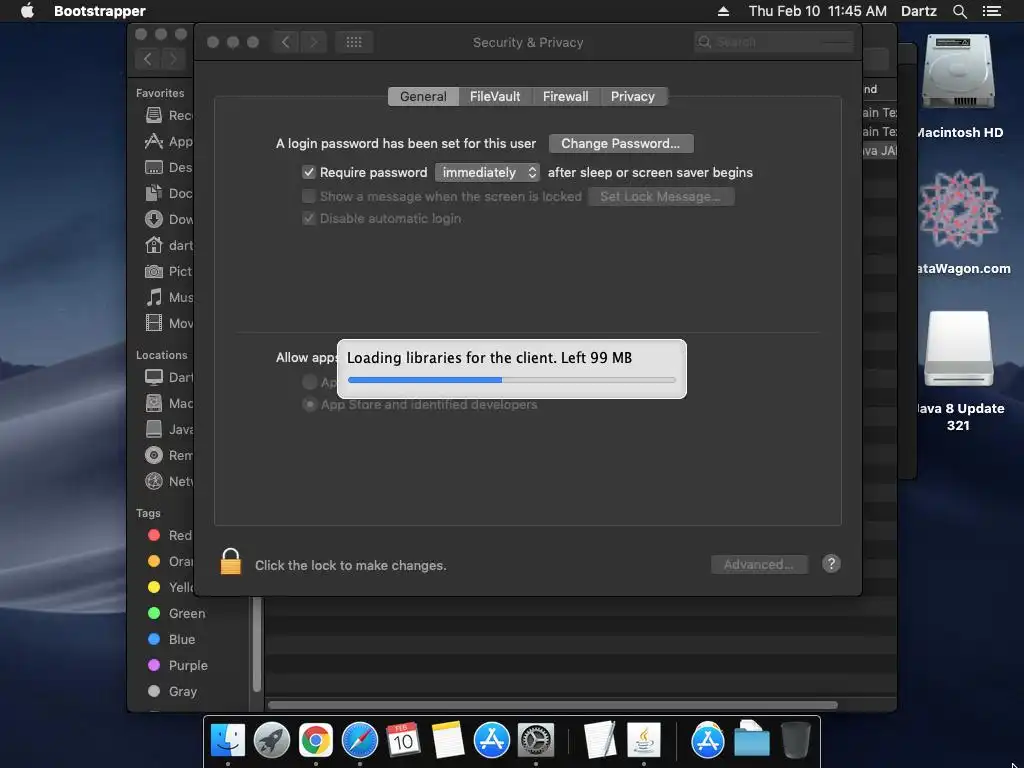Go back in System Preferences toolbar
1024x768 pixels.
pyautogui.click(x=285, y=42)
